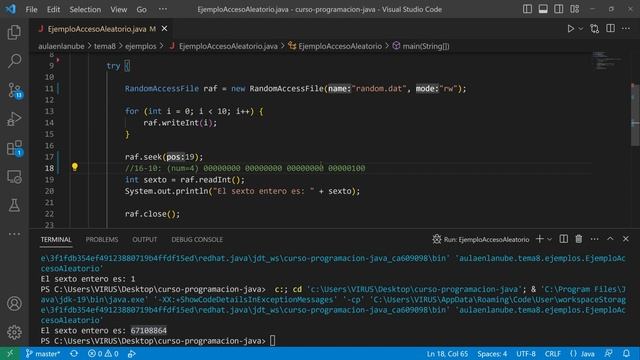This screenshot has width=640, height=360.
Task: Click line number 20 in the gutter
Action: click(49, 191)
